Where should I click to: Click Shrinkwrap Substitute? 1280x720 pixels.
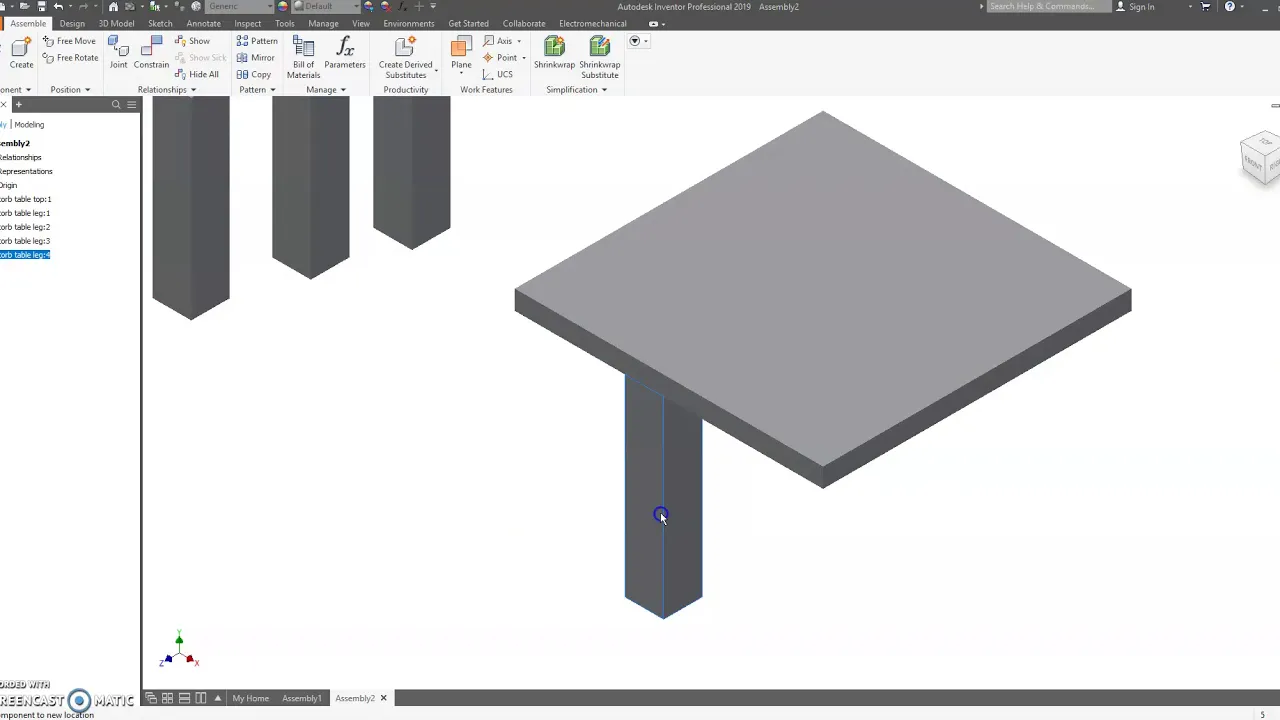[600, 58]
